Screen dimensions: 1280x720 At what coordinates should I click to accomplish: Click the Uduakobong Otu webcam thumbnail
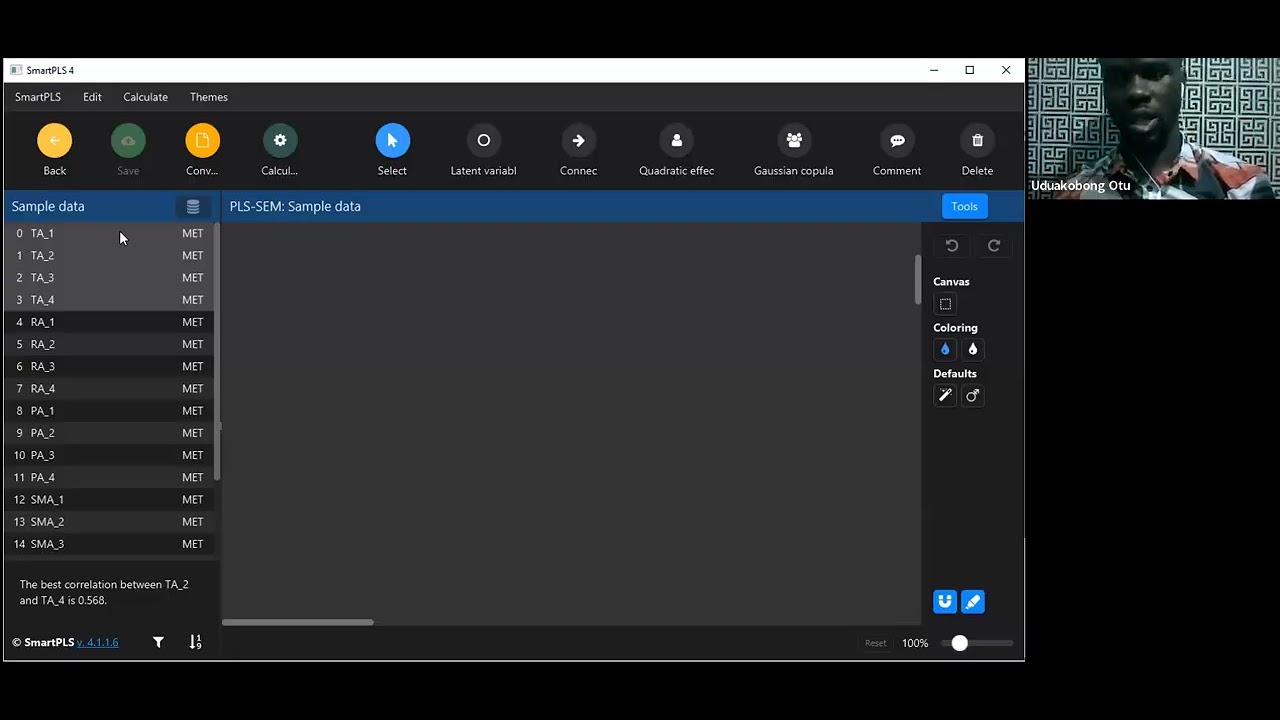click(1153, 128)
